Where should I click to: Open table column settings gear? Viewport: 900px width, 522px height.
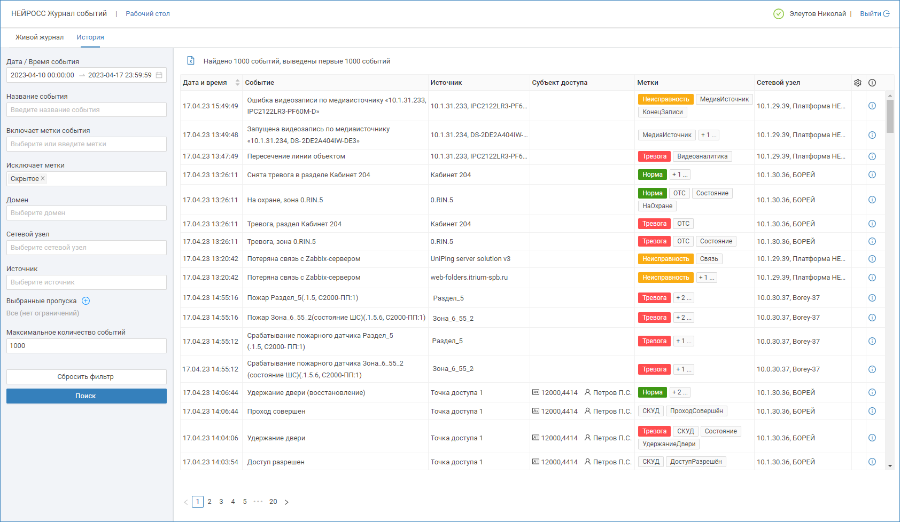pyautogui.click(x=858, y=83)
